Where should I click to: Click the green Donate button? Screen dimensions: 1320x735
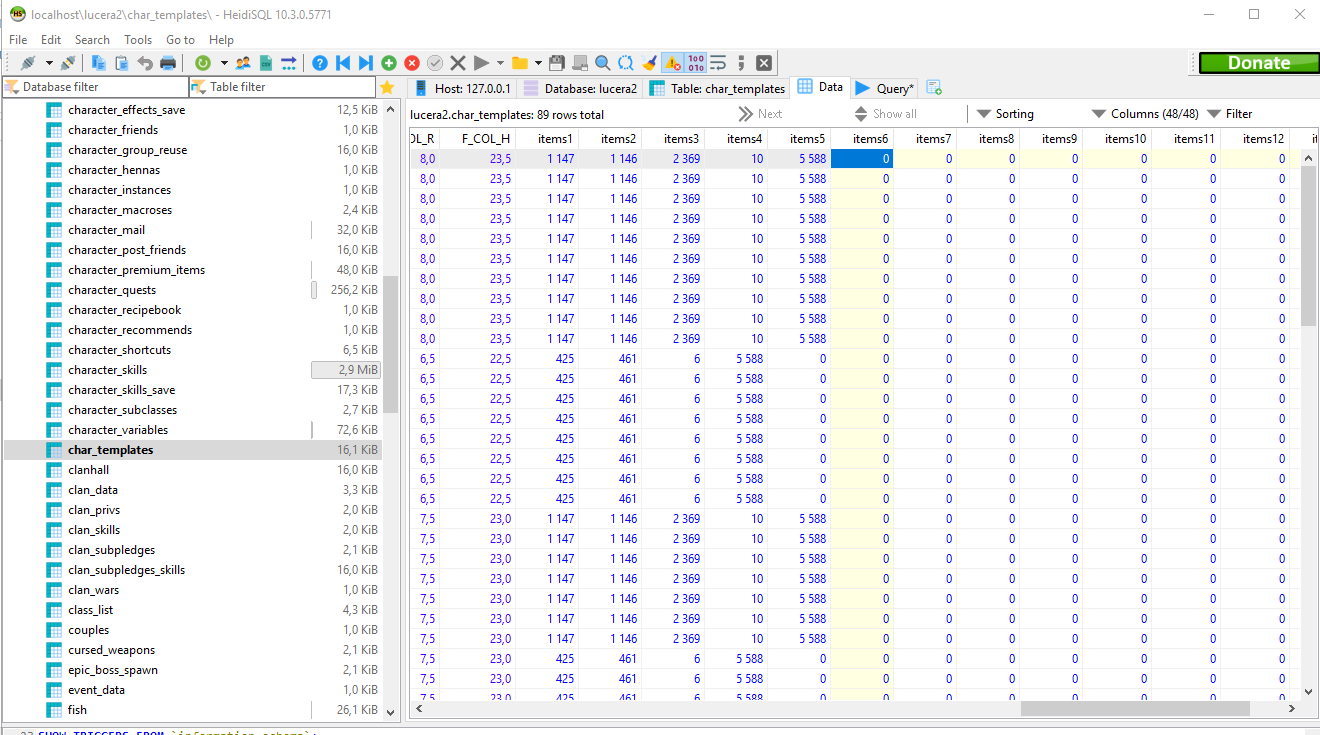tap(1258, 63)
